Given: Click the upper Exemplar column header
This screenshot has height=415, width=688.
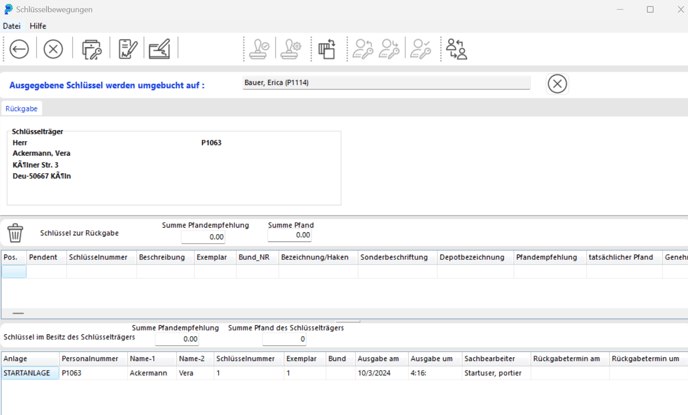Looking at the screenshot, I should [x=215, y=258].
